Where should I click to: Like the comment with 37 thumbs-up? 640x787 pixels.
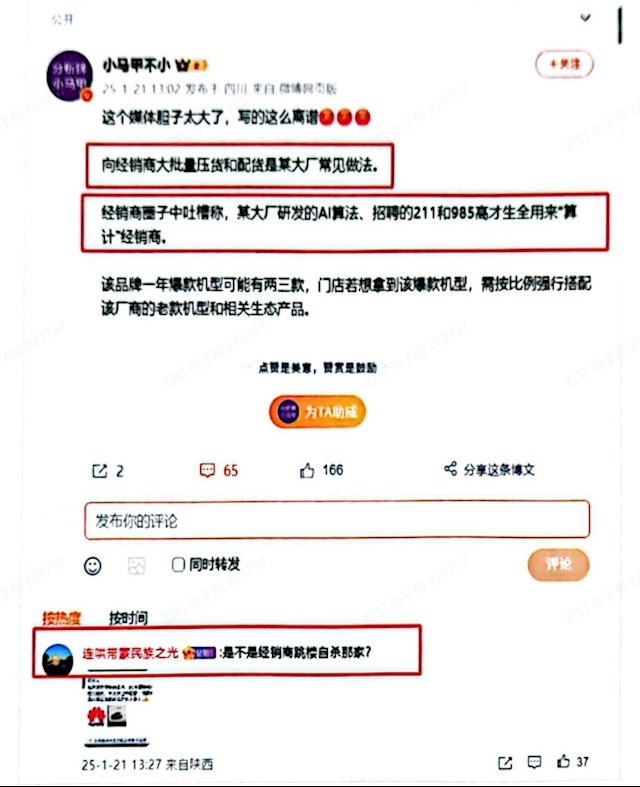click(564, 761)
